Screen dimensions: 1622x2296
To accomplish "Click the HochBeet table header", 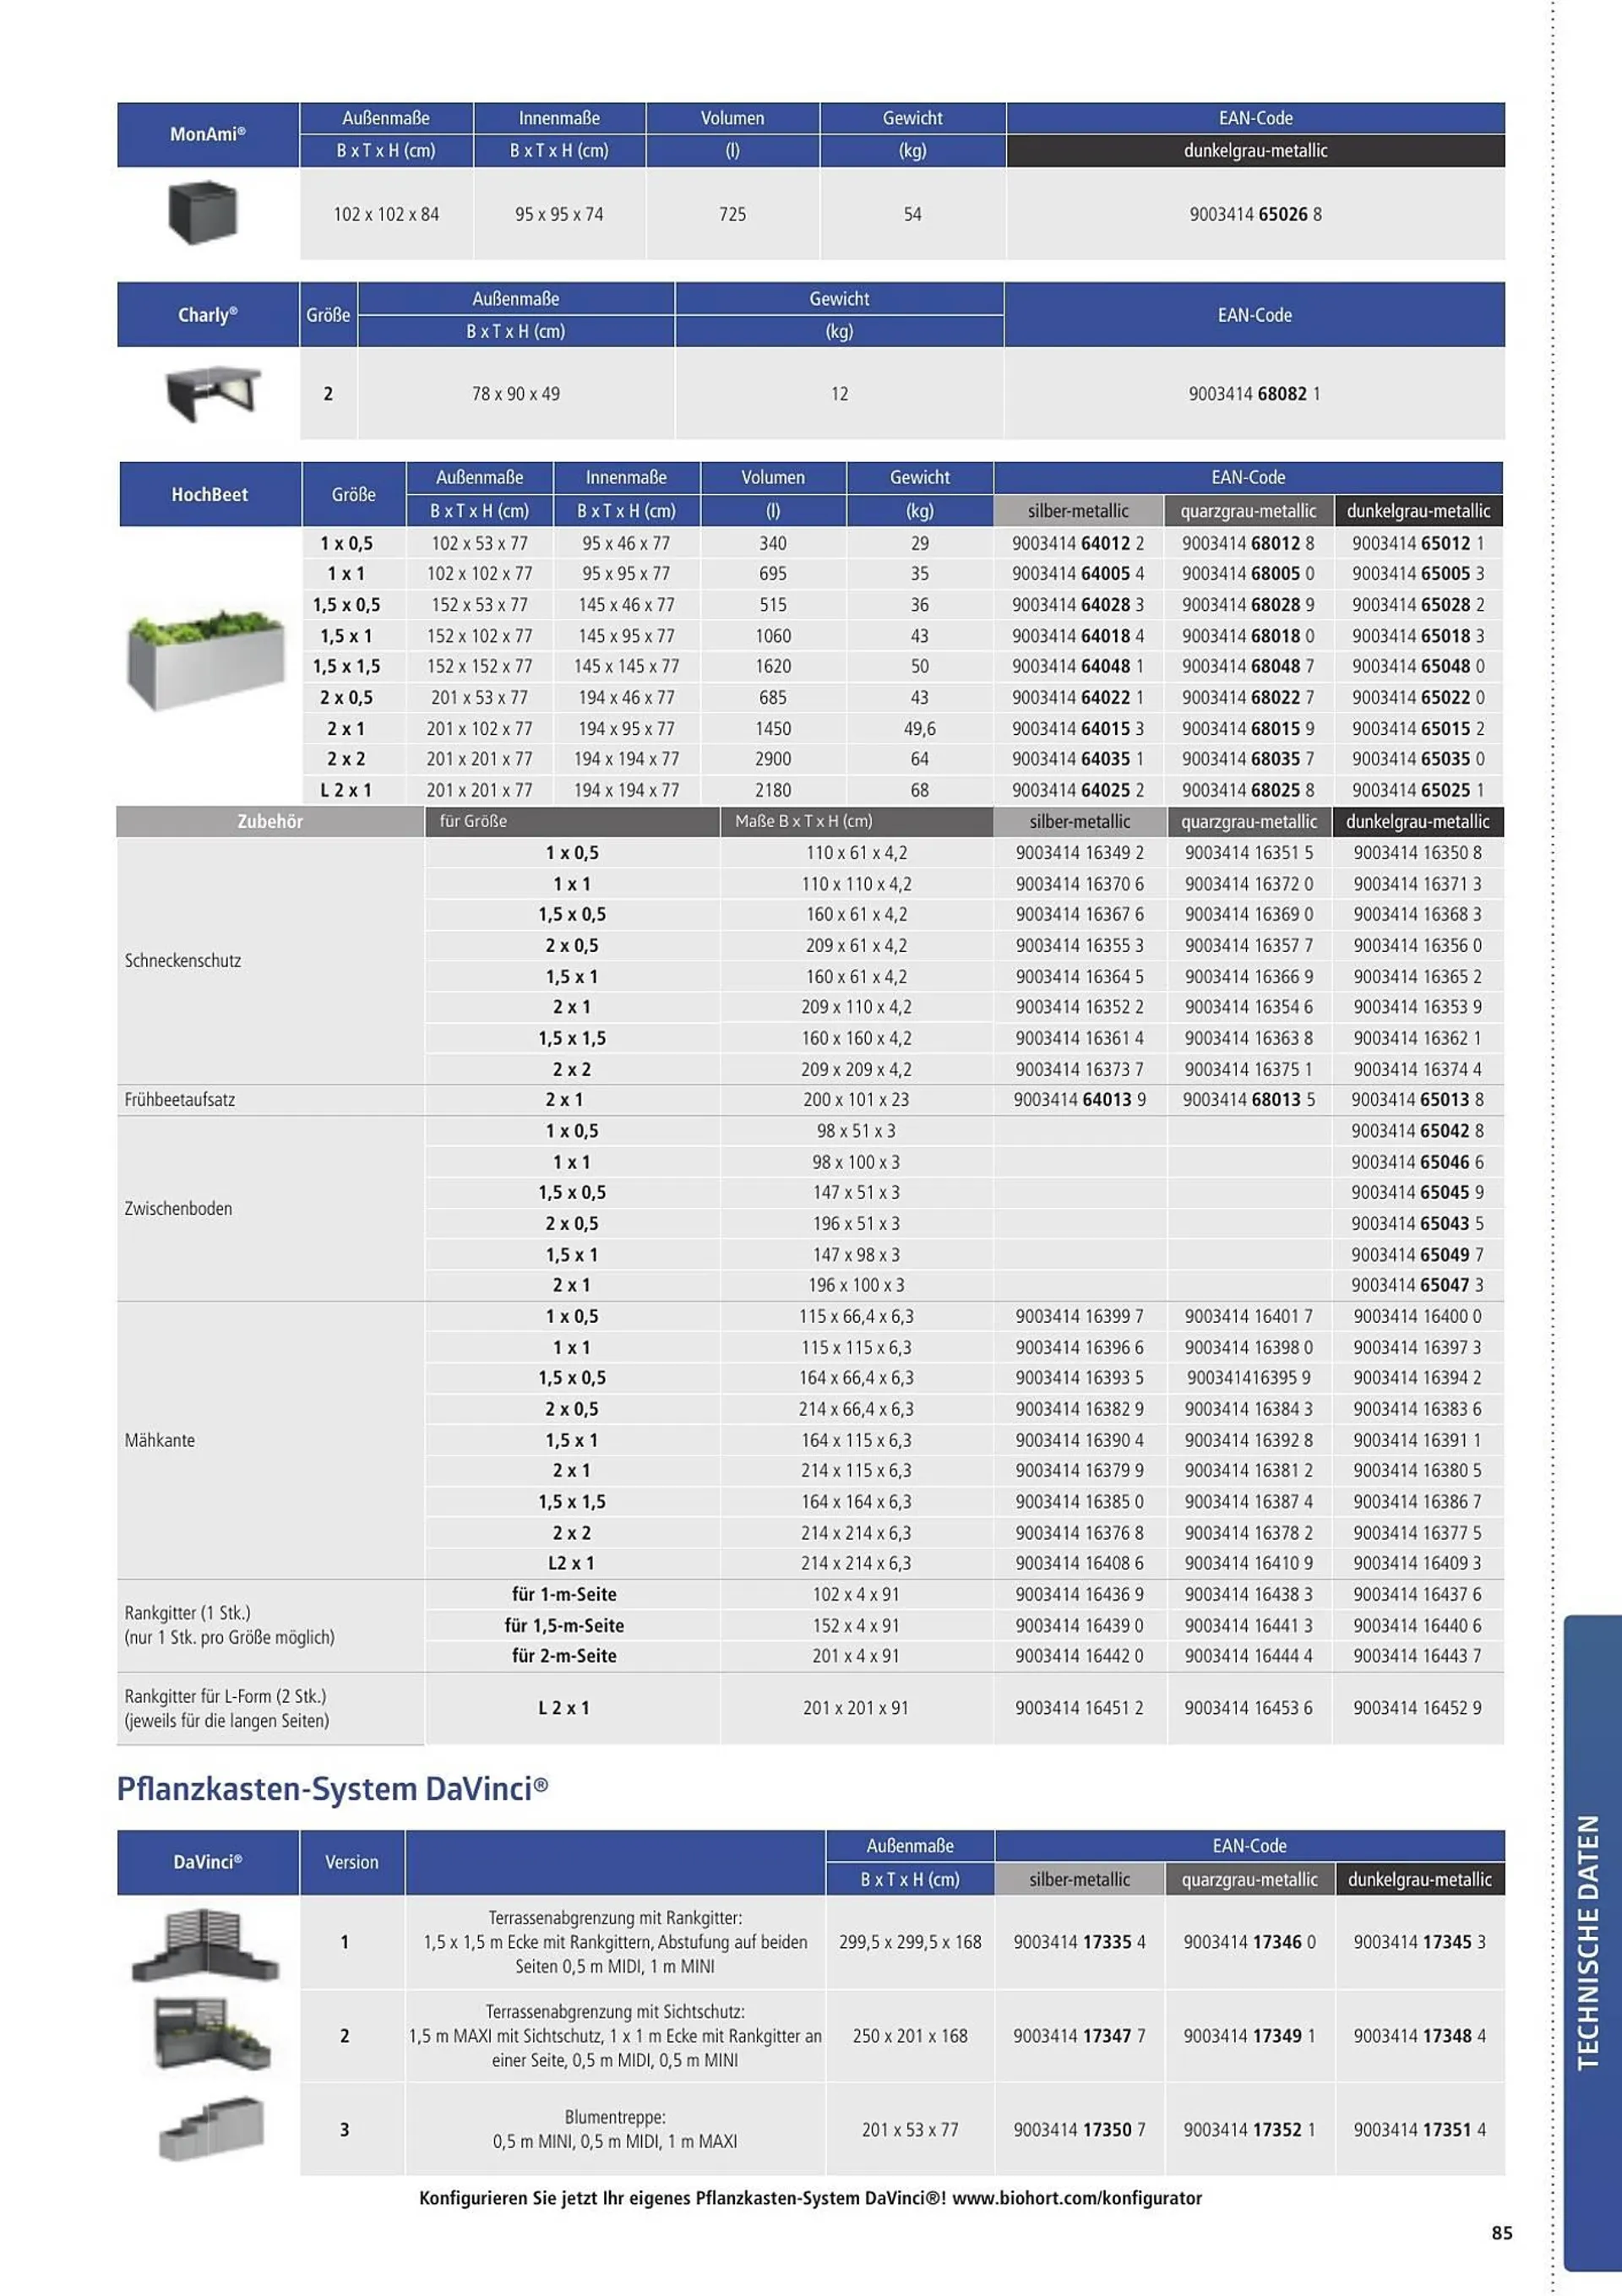I will 210,494.
